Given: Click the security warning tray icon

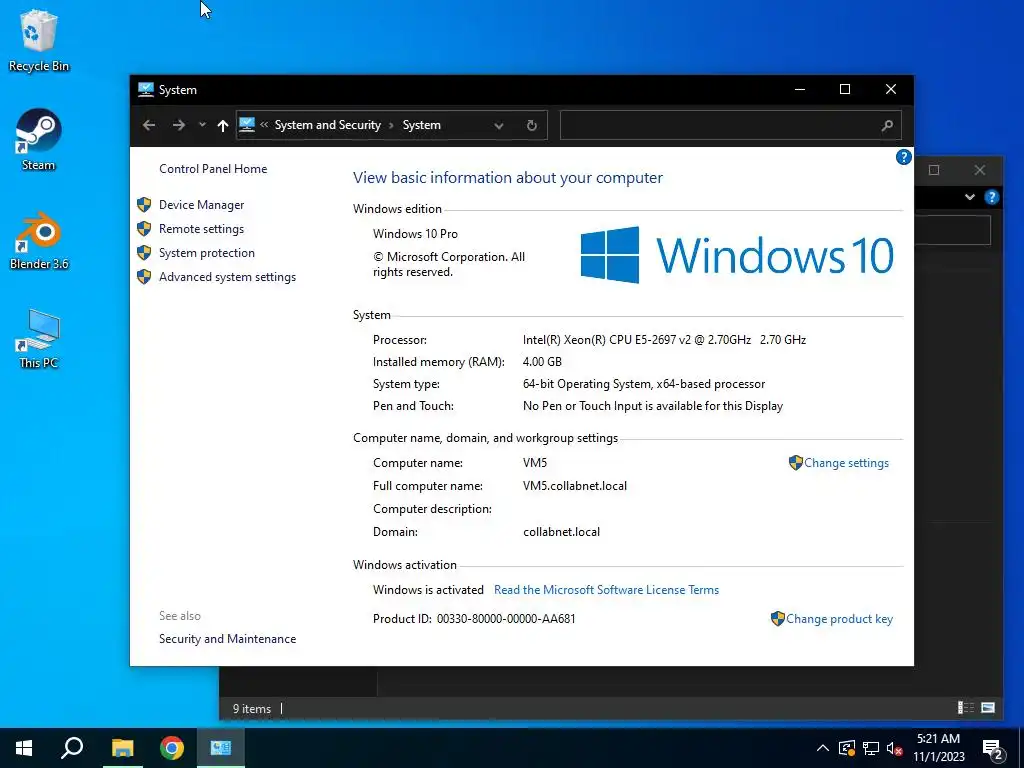Looking at the screenshot, I should click(x=847, y=748).
